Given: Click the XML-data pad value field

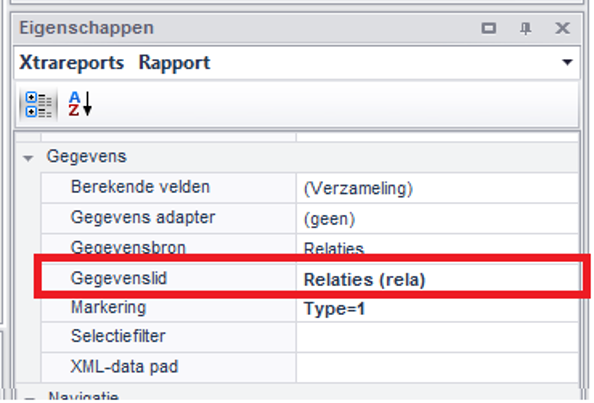Looking at the screenshot, I should coord(438,367).
